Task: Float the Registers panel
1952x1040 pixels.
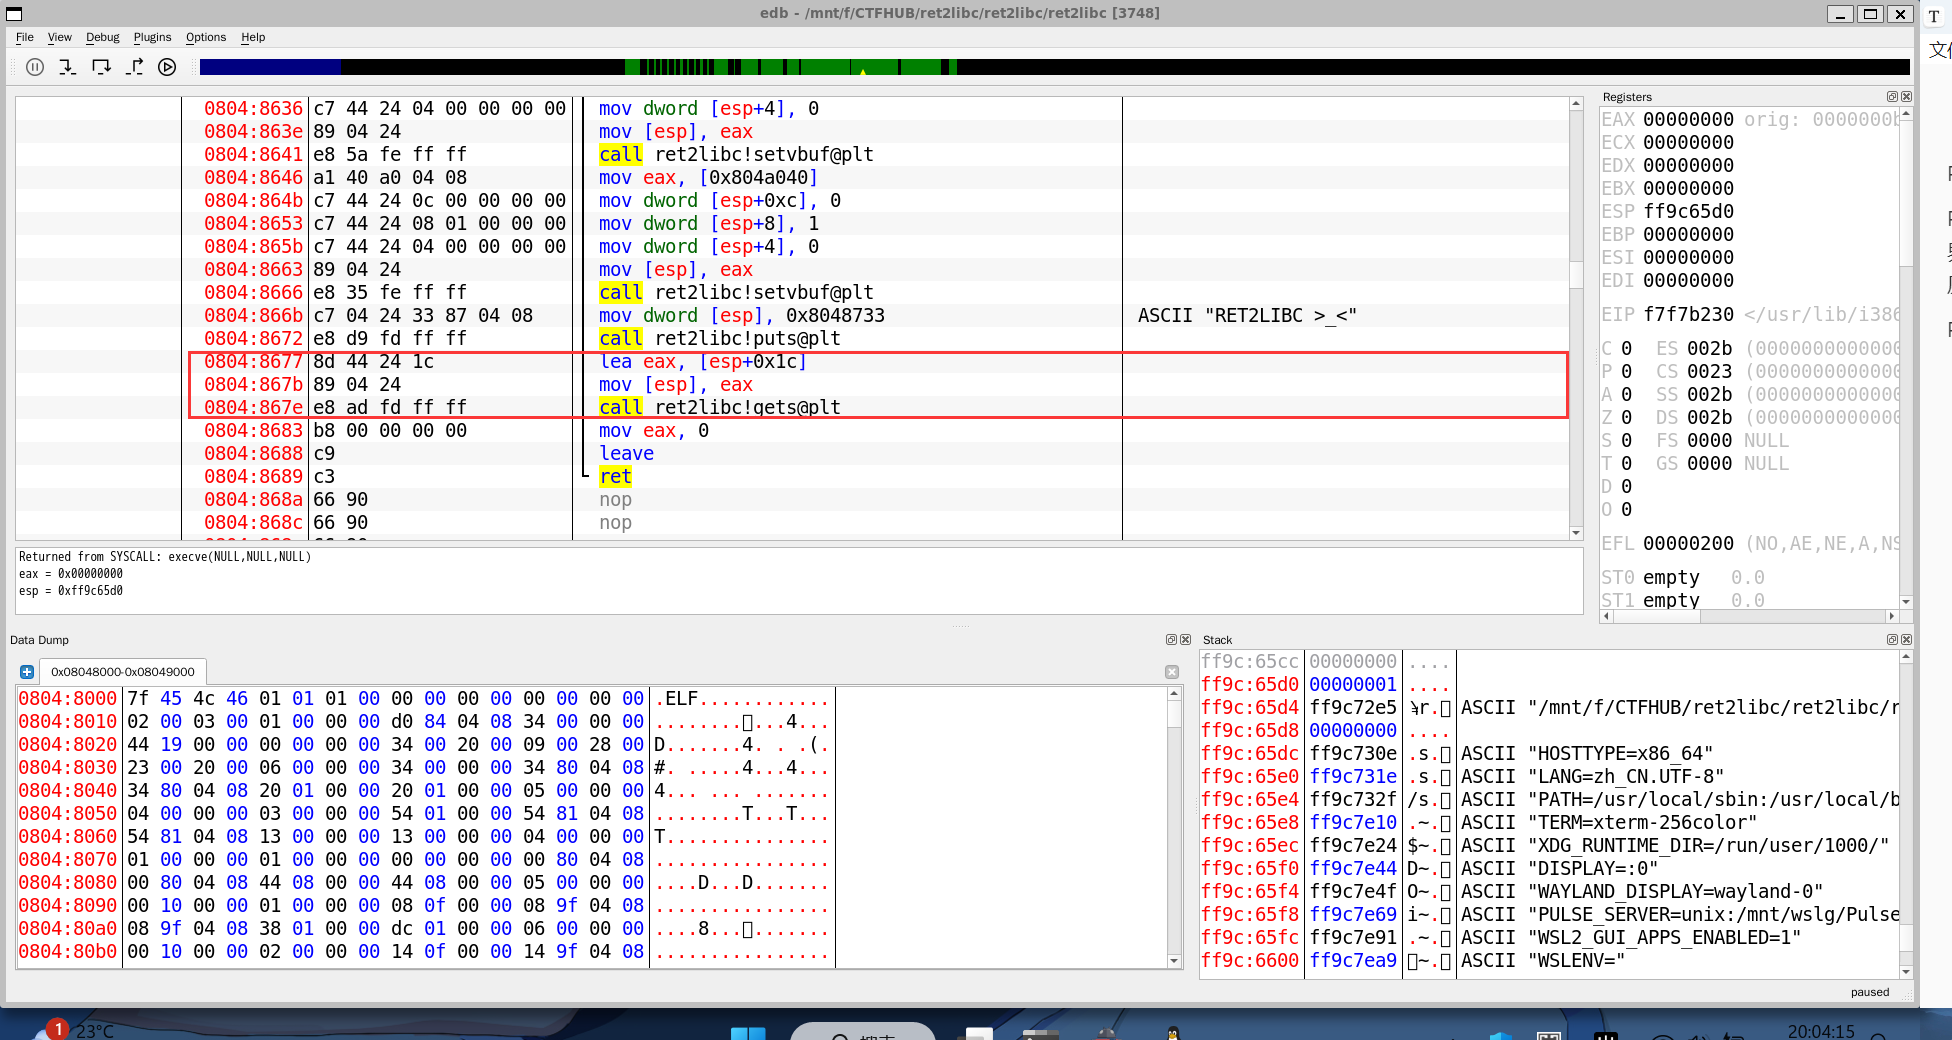Action: click(x=1892, y=97)
